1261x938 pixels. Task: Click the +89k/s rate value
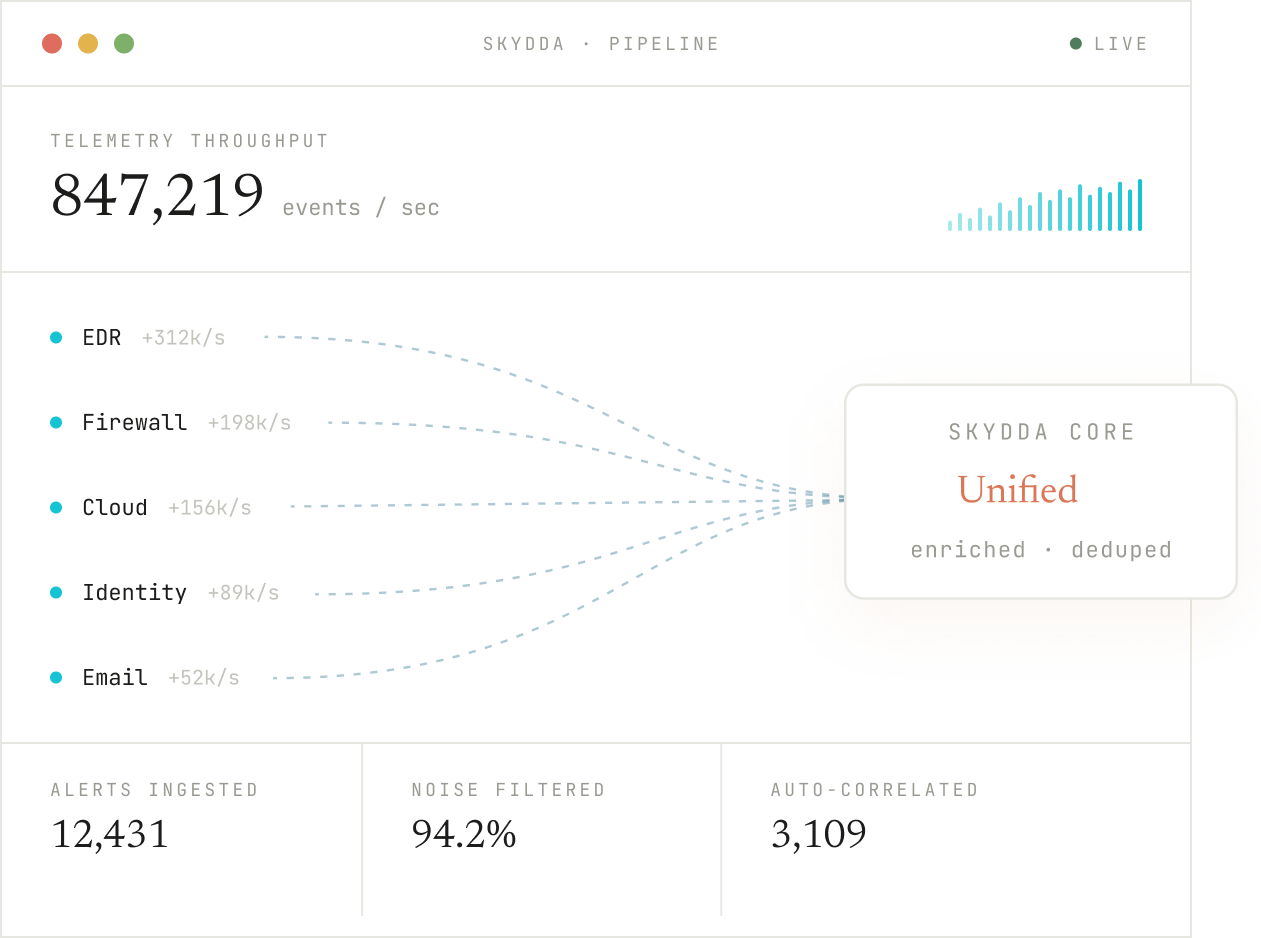coord(244,593)
